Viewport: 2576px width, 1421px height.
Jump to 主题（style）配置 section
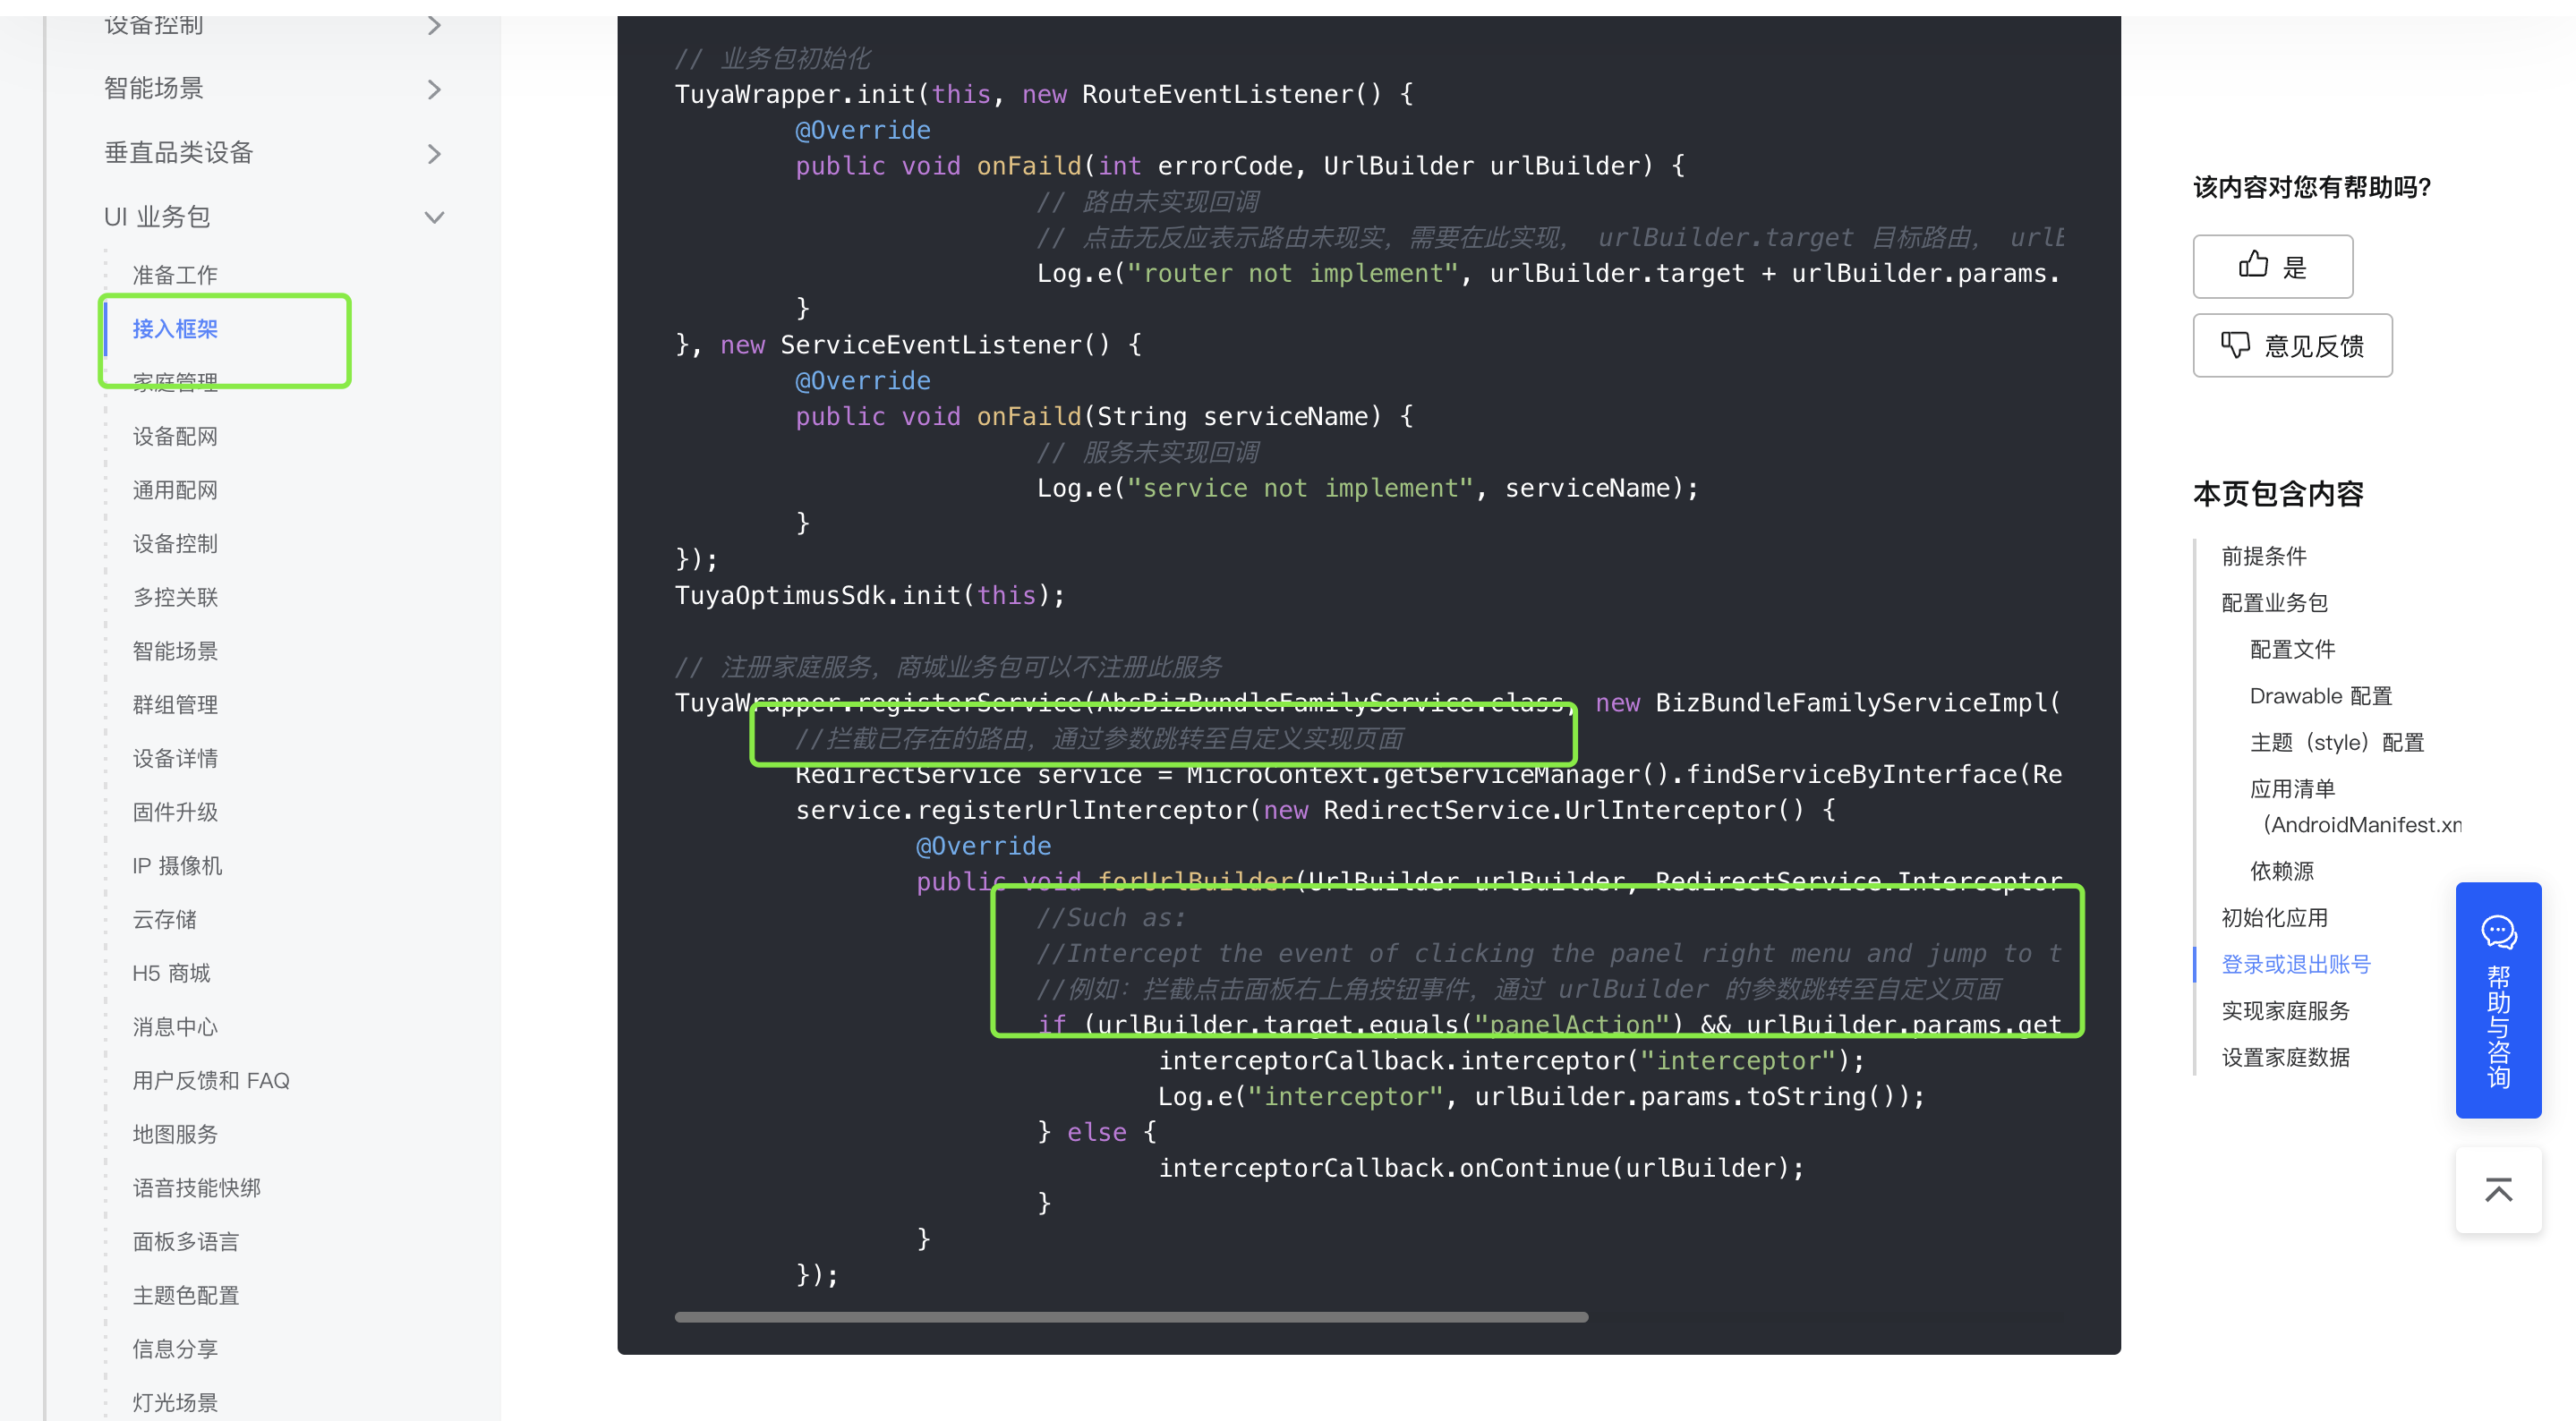(x=2337, y=742)
